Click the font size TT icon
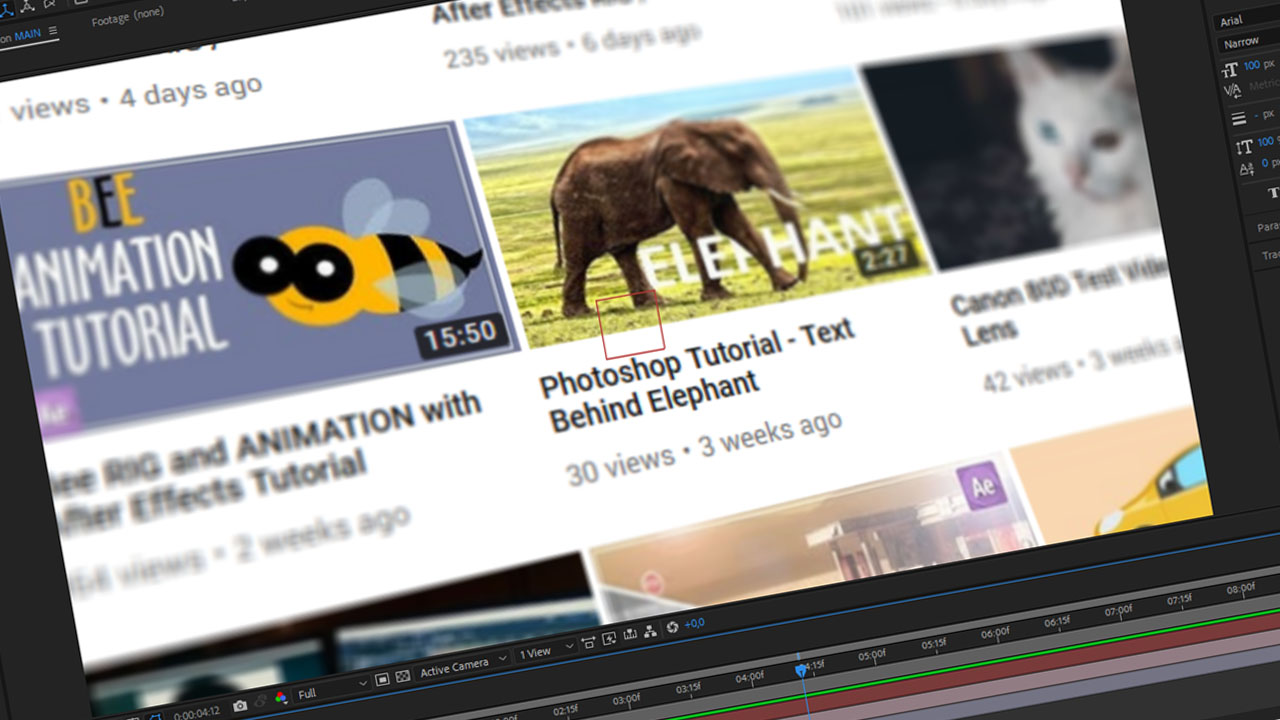This screenshot has width=1280, height=720. [x=1230, y=69]
